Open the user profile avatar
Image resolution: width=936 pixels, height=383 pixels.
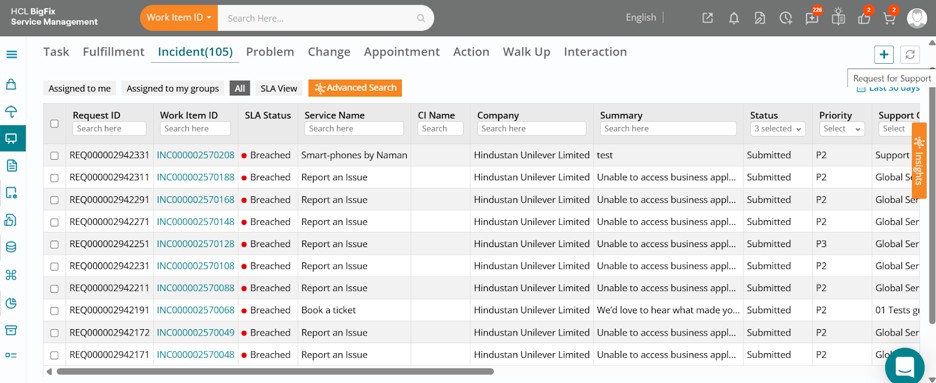[917, 18]
